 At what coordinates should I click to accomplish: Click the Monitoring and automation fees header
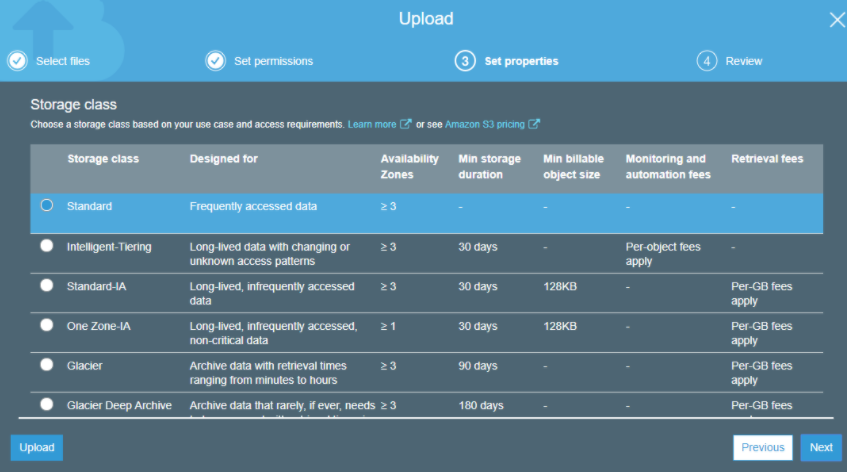point(668,167)
